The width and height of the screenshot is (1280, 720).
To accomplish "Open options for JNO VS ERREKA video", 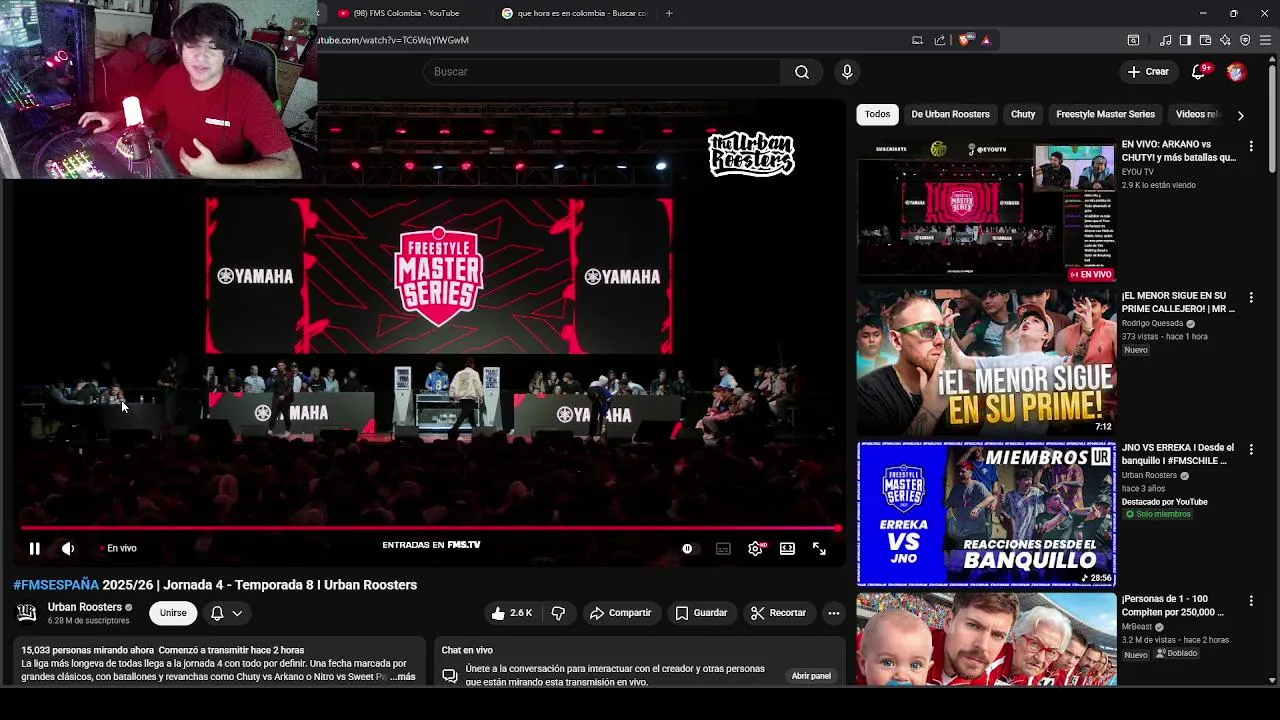I will pyautogui.click(x=1251, y=450).
